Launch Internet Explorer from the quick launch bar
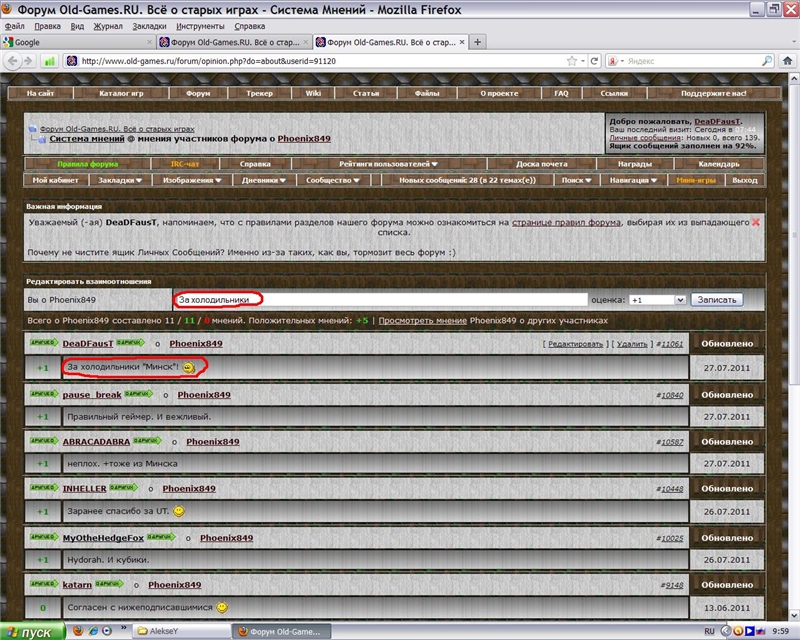The width and height of the screenshot is (800, 640). (x=93, y=631)
